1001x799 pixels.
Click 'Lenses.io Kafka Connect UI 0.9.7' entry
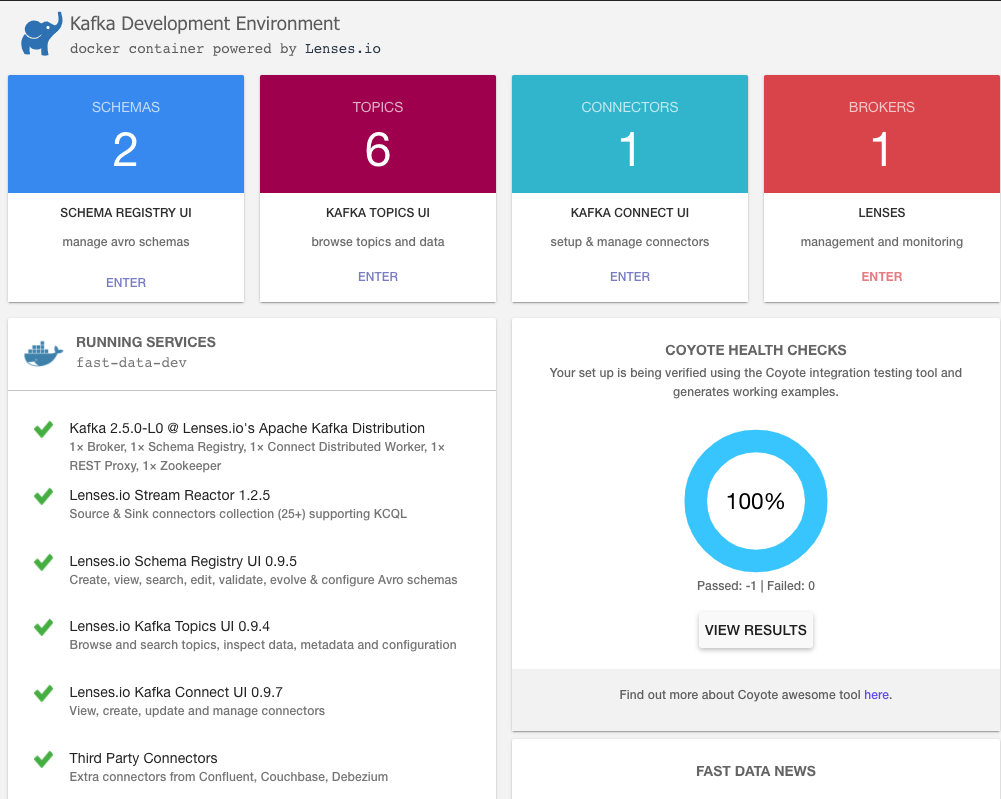click(176, 692)
